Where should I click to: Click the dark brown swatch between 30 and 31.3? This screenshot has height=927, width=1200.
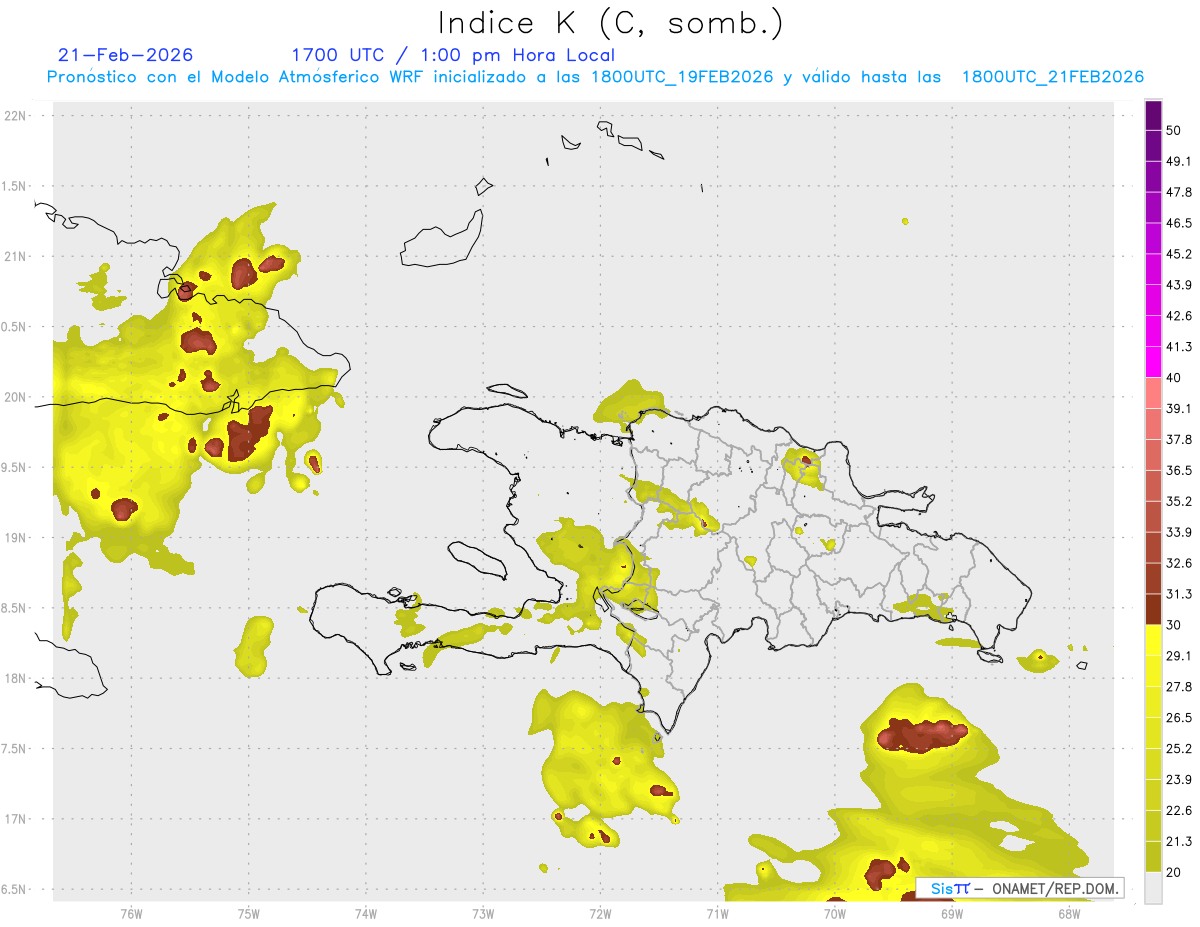[x=1153, y=609]
